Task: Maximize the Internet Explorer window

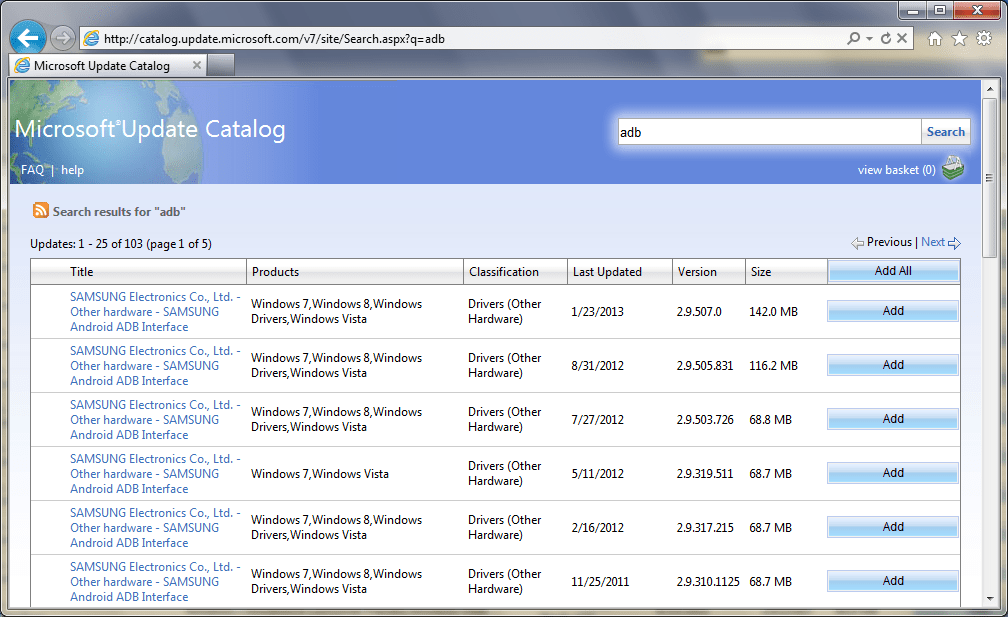Action: point(940,10)
